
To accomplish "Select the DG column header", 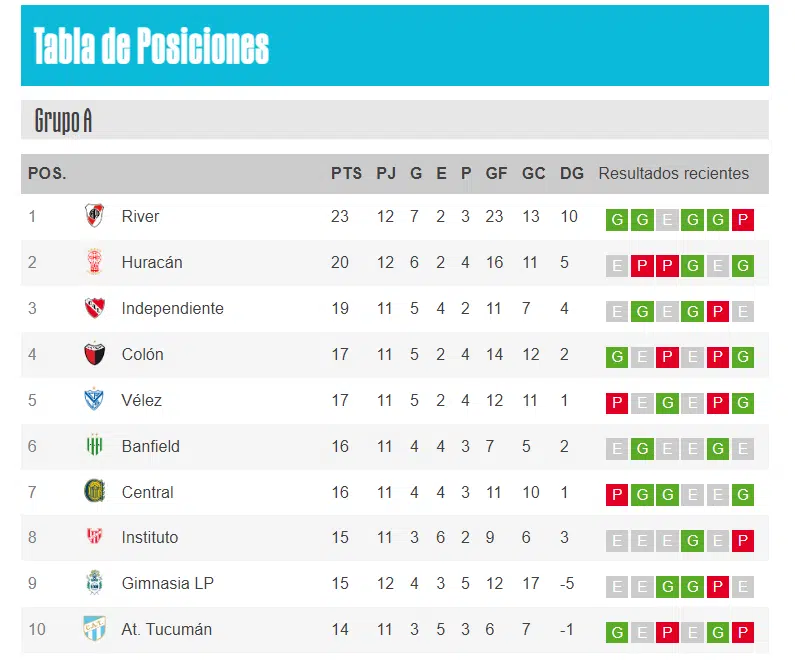I will tap(571, 173).
